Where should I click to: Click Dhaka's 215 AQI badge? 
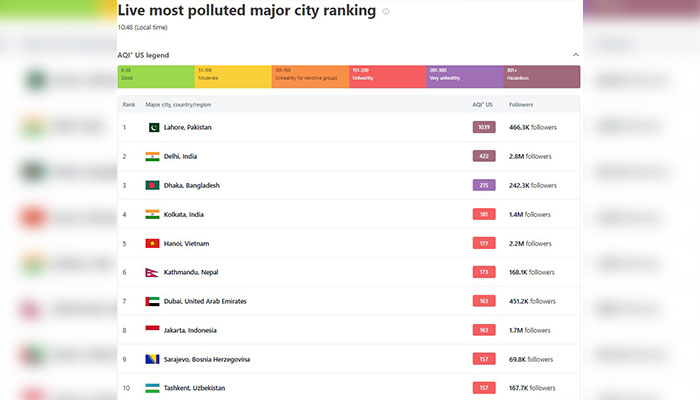(x=484, y=186)
